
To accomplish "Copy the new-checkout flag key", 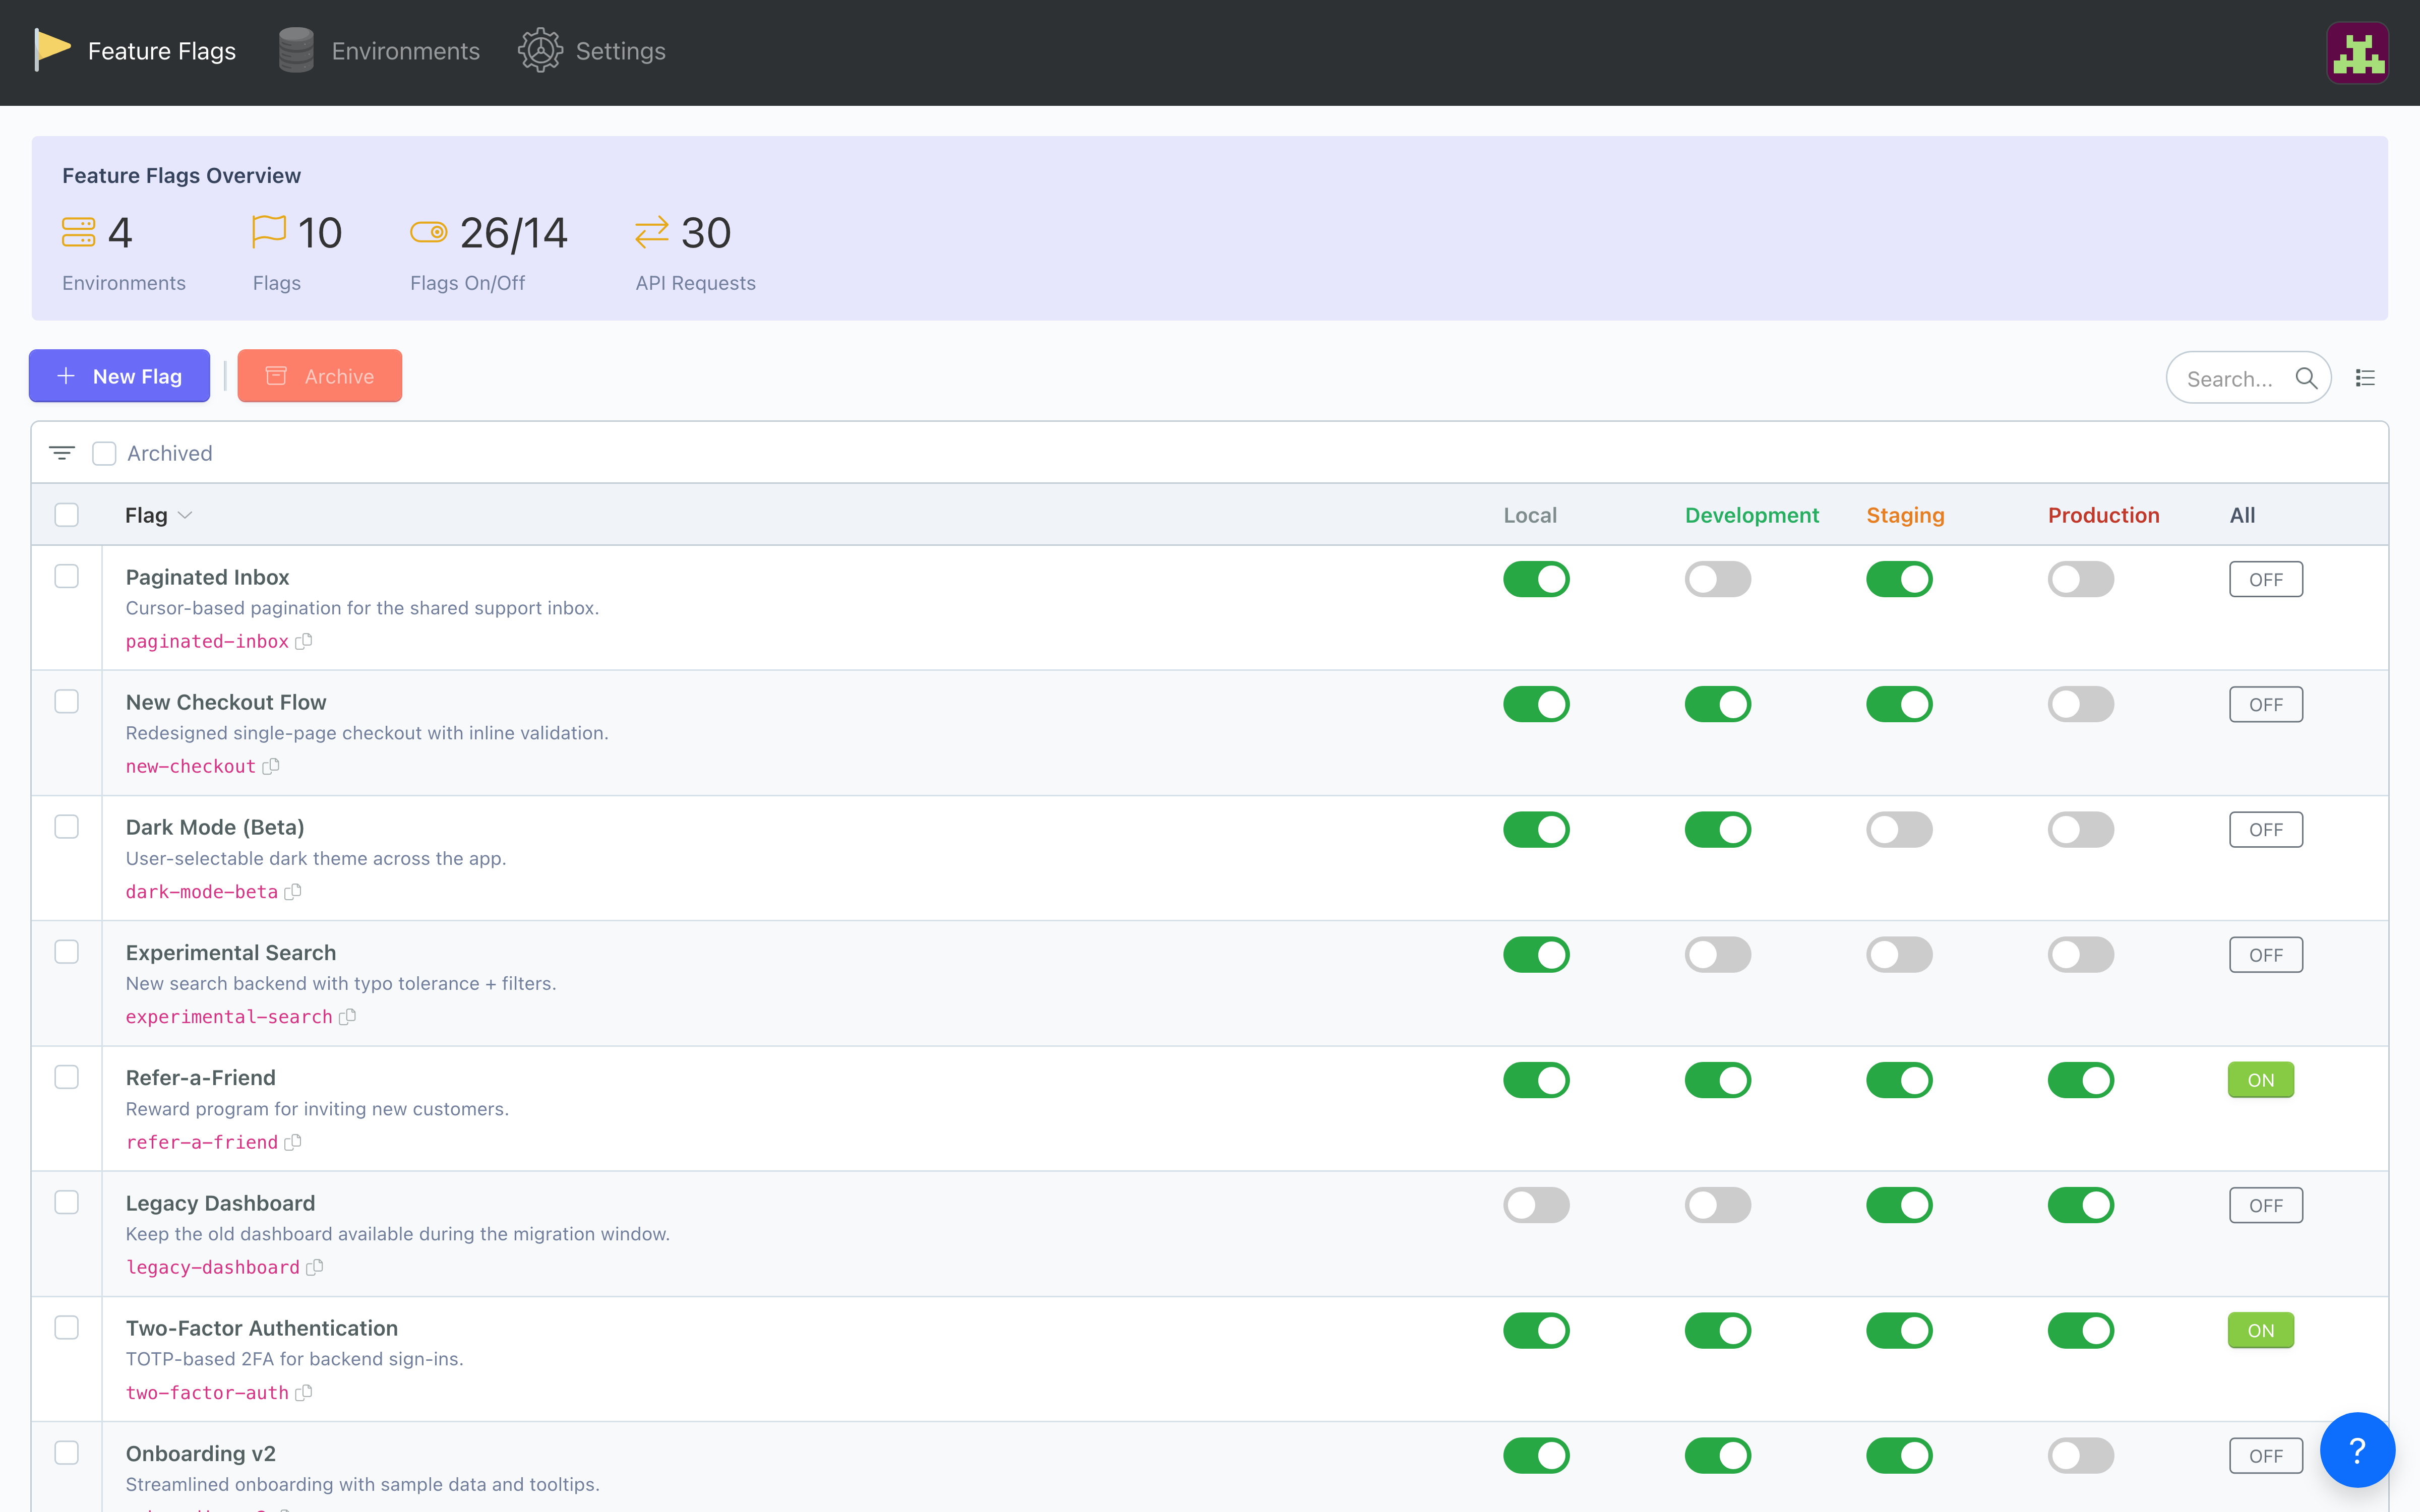I will 271,766.
